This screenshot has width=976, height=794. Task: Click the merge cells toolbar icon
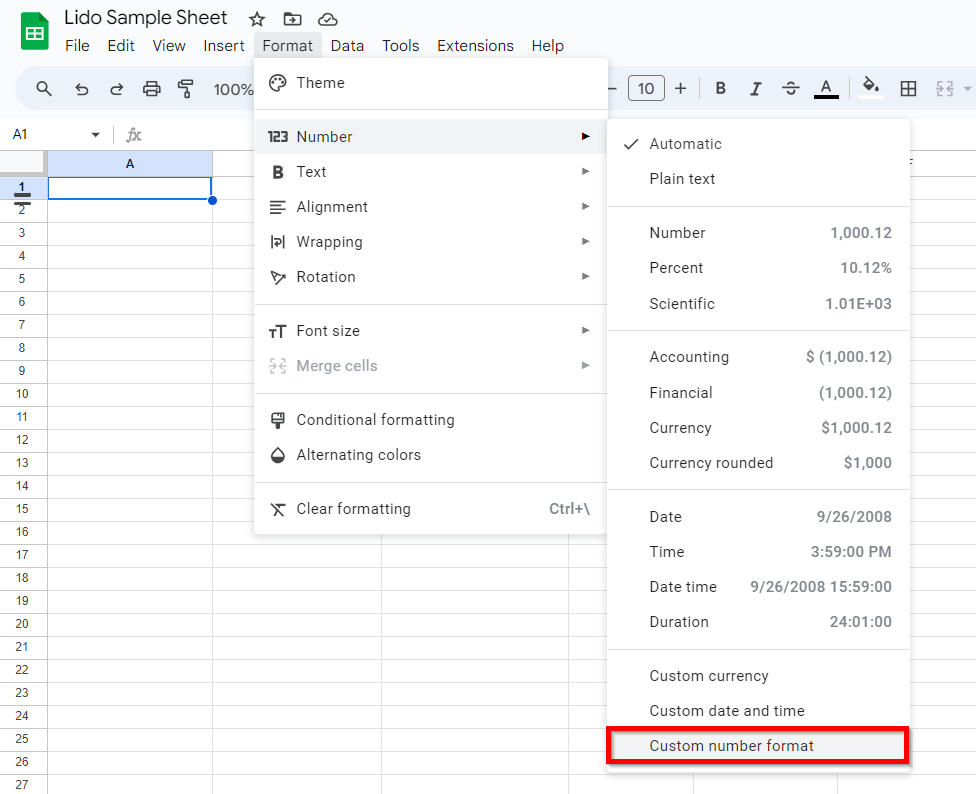[x=944, y=89]
